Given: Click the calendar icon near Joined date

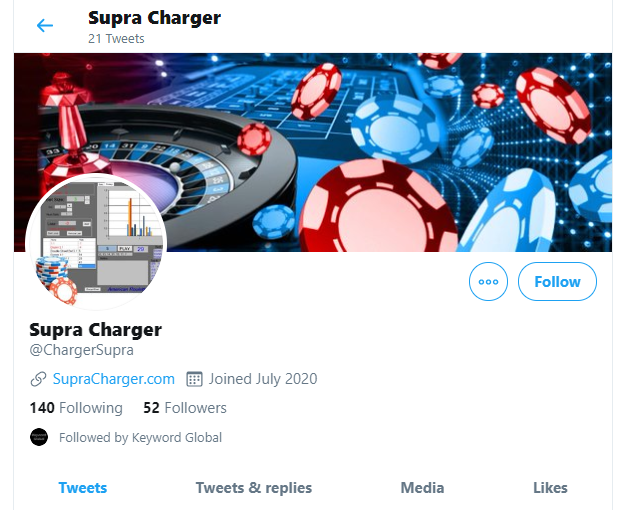Looking at the screenshot, I should click(194, 379).
